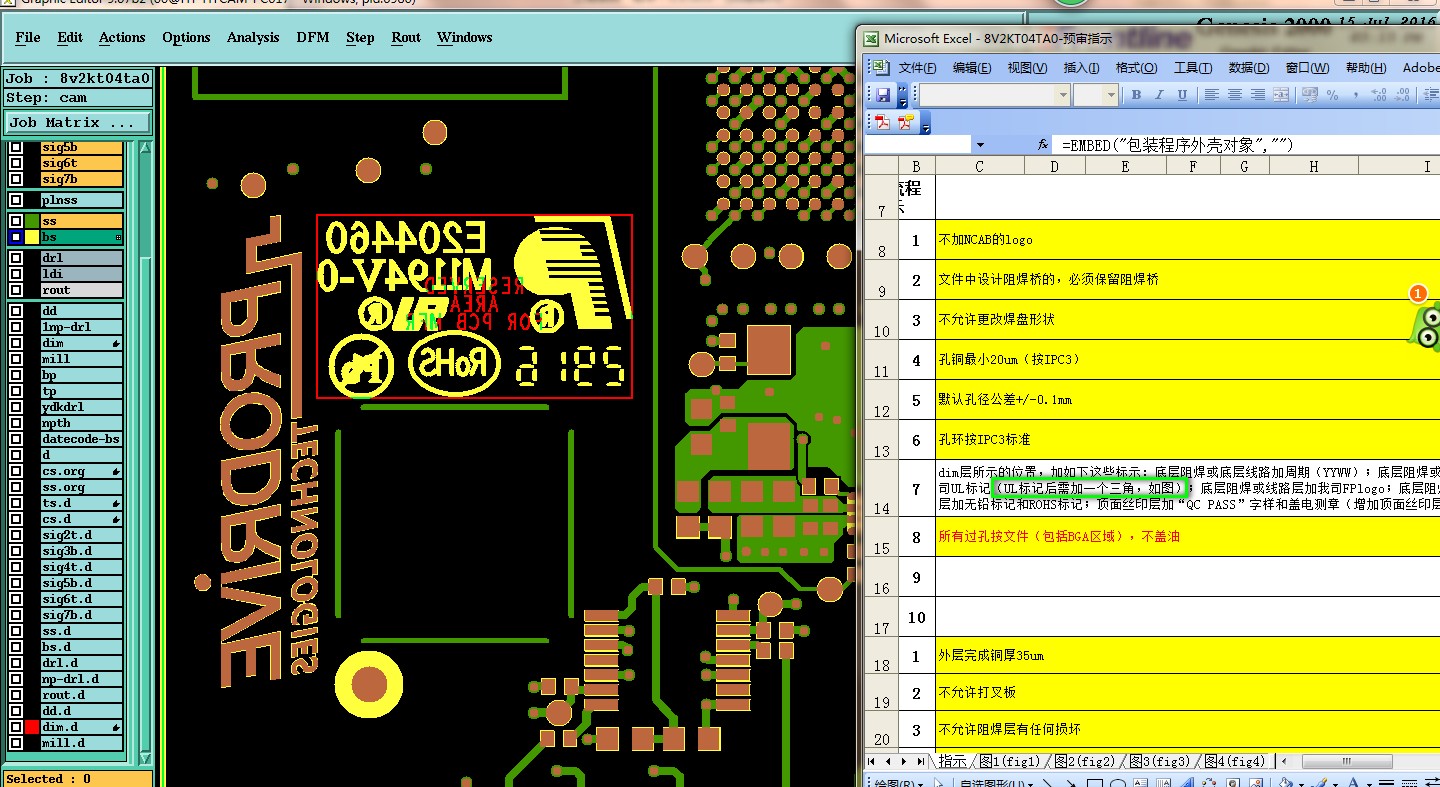The image size is (1440, 787).
Task: Toggle checkbox for layer rout
Action: pos(16,290)
